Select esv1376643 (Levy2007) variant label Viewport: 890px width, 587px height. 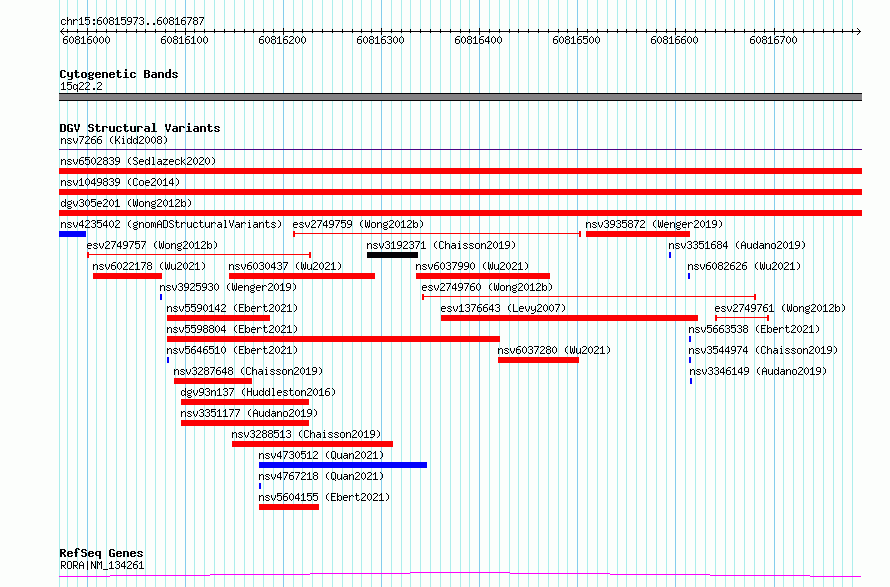503,308
